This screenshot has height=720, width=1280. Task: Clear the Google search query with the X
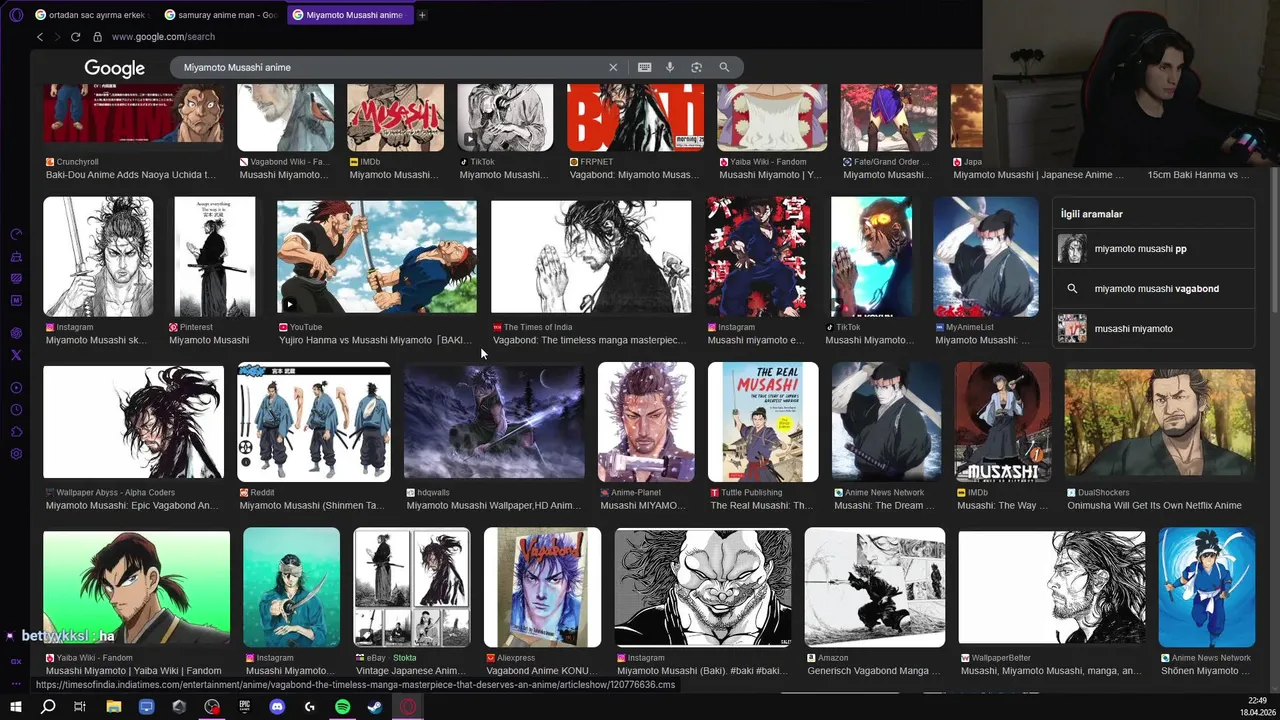coord(613,67)
